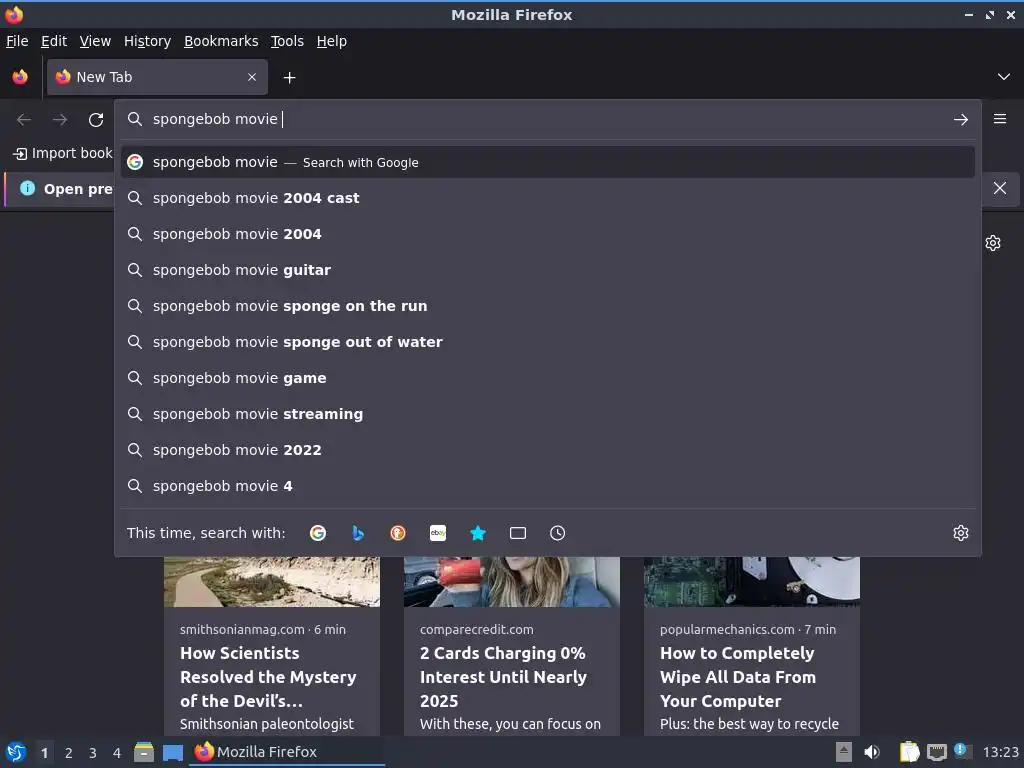Open search settings gear in dropdown
1024x768 pixels.
click(x=961, y=533)
